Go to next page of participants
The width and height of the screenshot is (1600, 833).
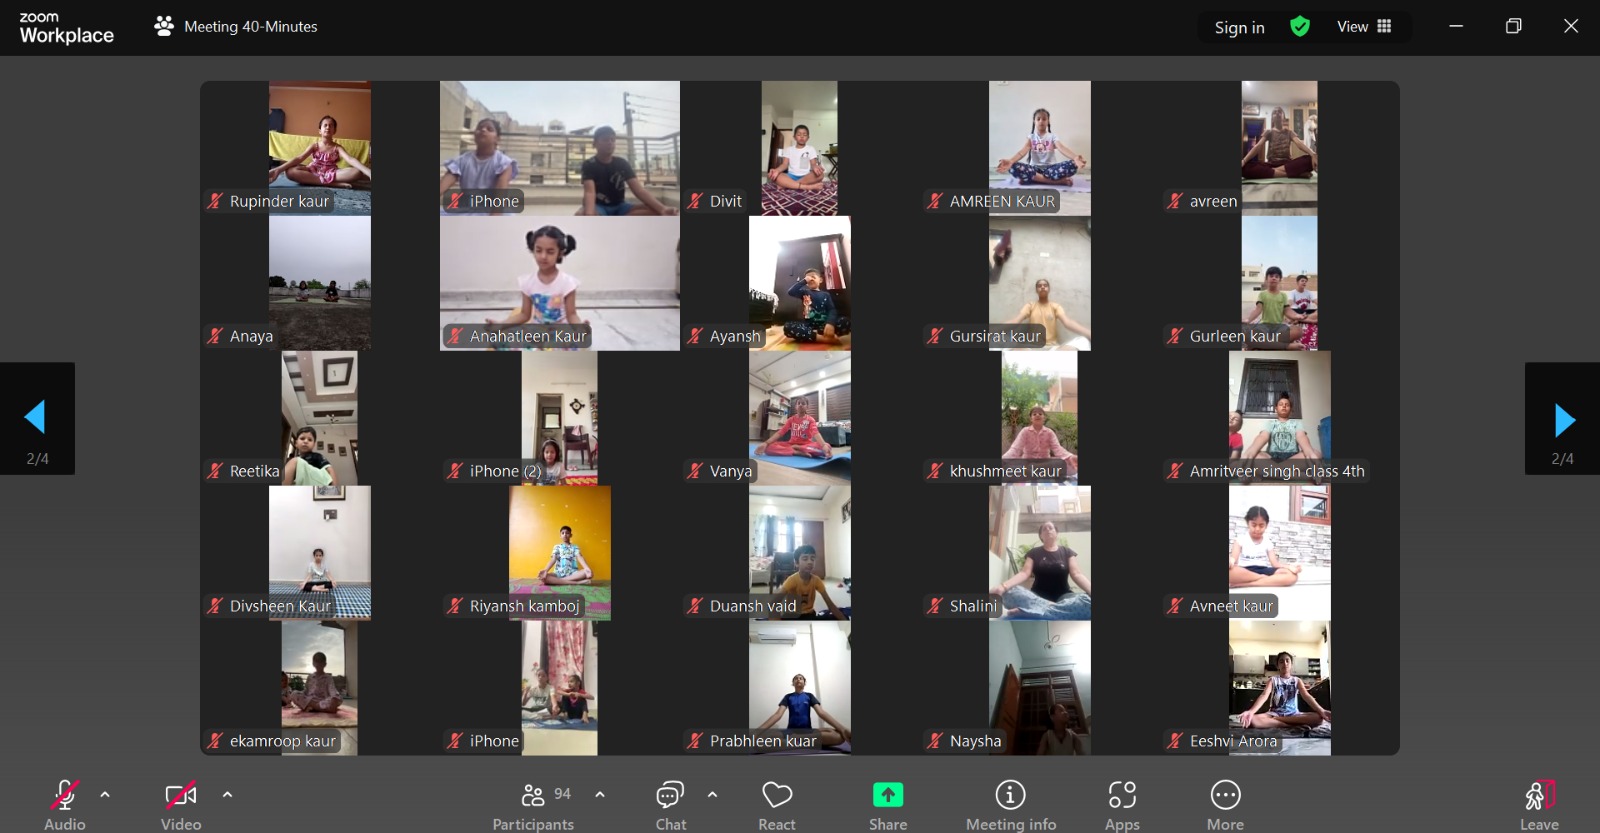tap(1563, 420)
